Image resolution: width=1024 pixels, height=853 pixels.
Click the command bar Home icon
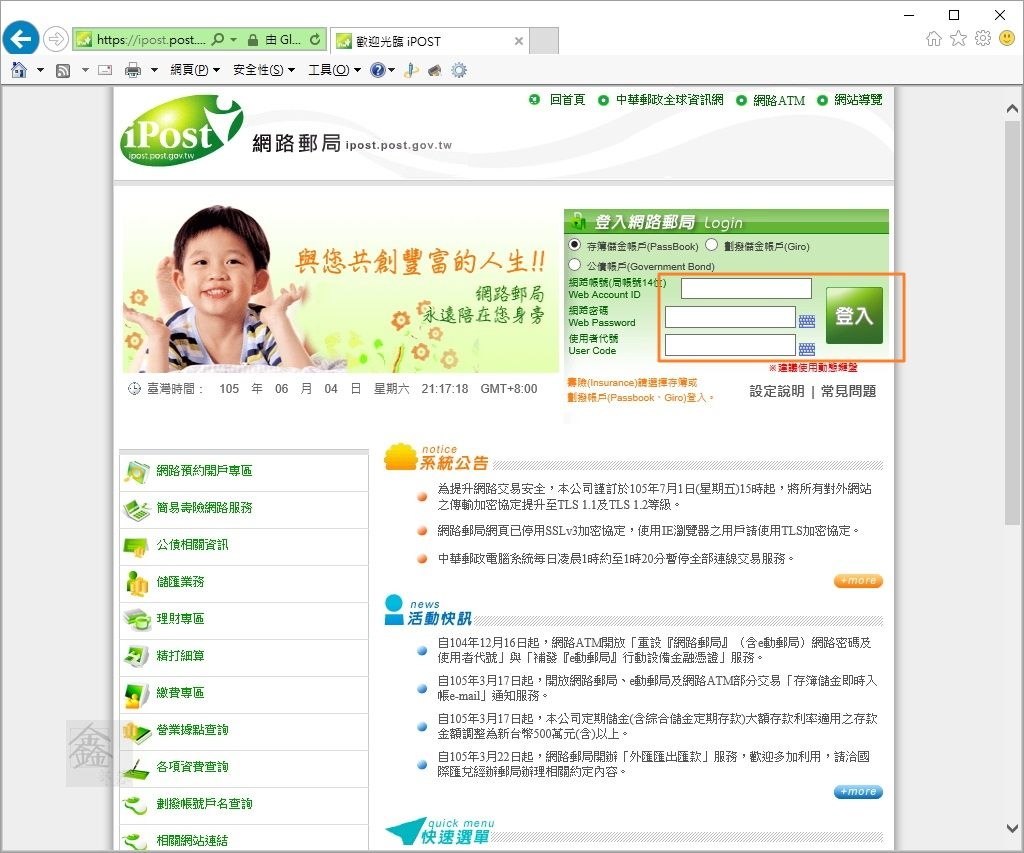click(19, 70)
